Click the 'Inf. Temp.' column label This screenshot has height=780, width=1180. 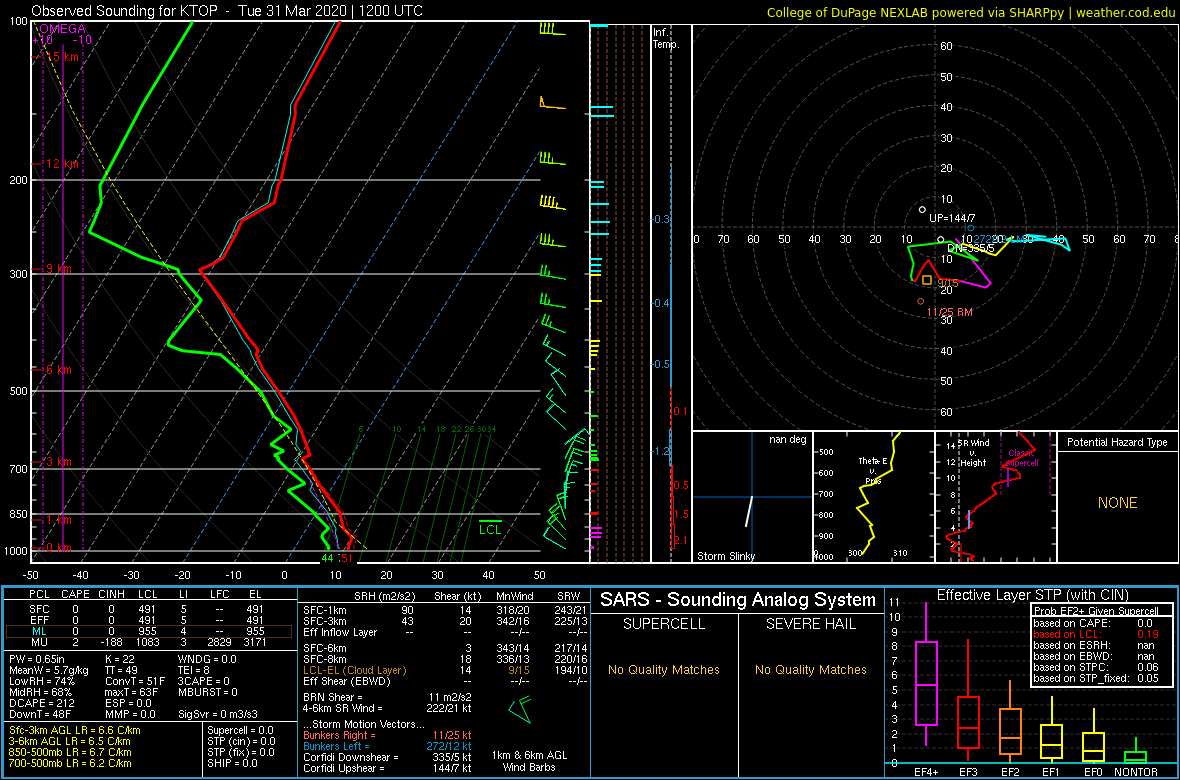(x=667, y=39)
